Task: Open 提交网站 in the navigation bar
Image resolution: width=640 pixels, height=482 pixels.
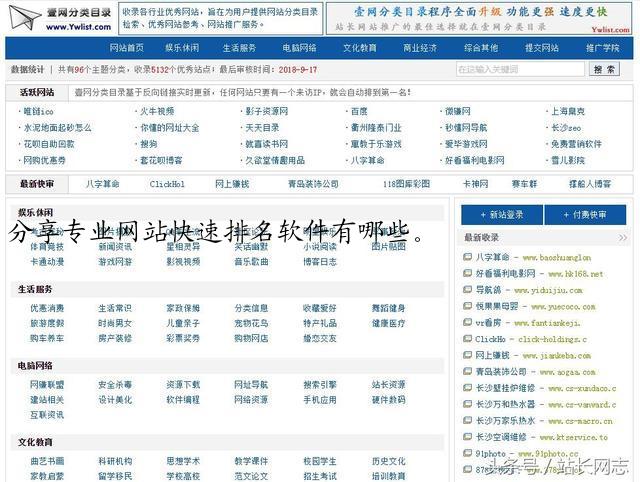Action: pos(542,48)
